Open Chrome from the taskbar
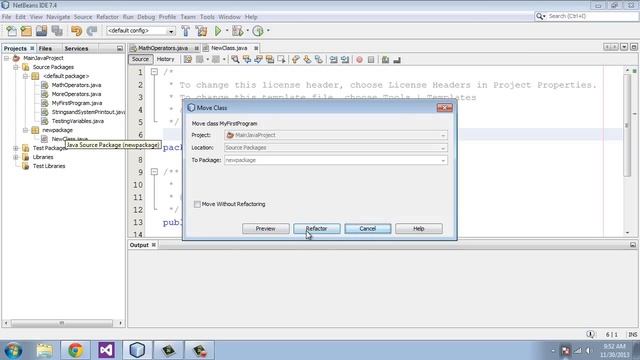The width and height of the screenshot is (640, 360). coord(76,350)
